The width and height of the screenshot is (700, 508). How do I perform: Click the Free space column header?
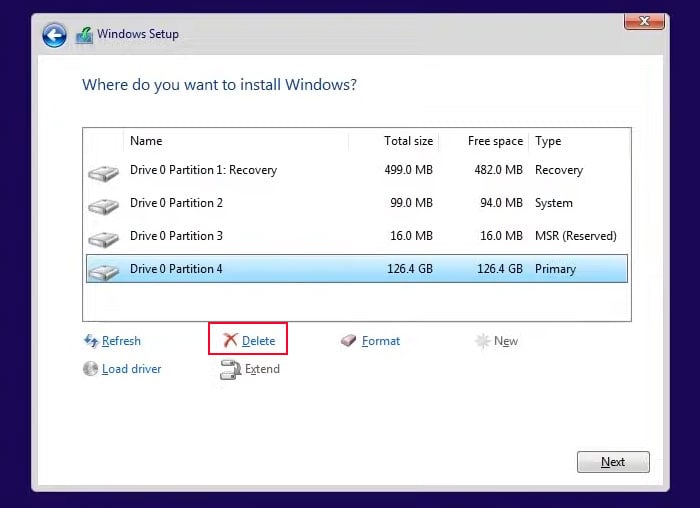point(495,141)
